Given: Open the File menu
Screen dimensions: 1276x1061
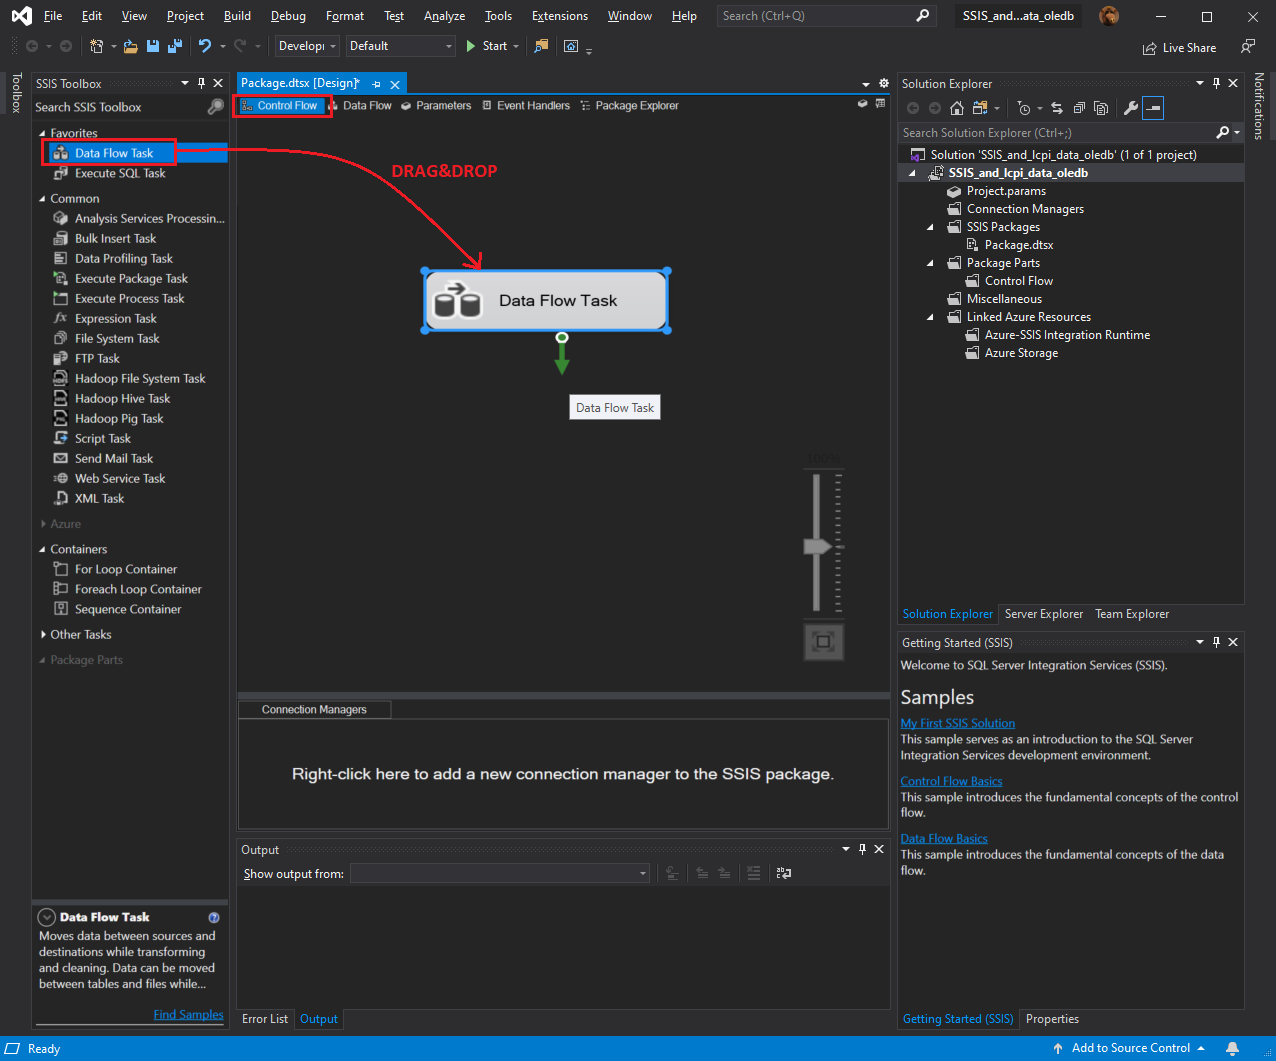Looking at the screenshot, I should coord(53,16).
